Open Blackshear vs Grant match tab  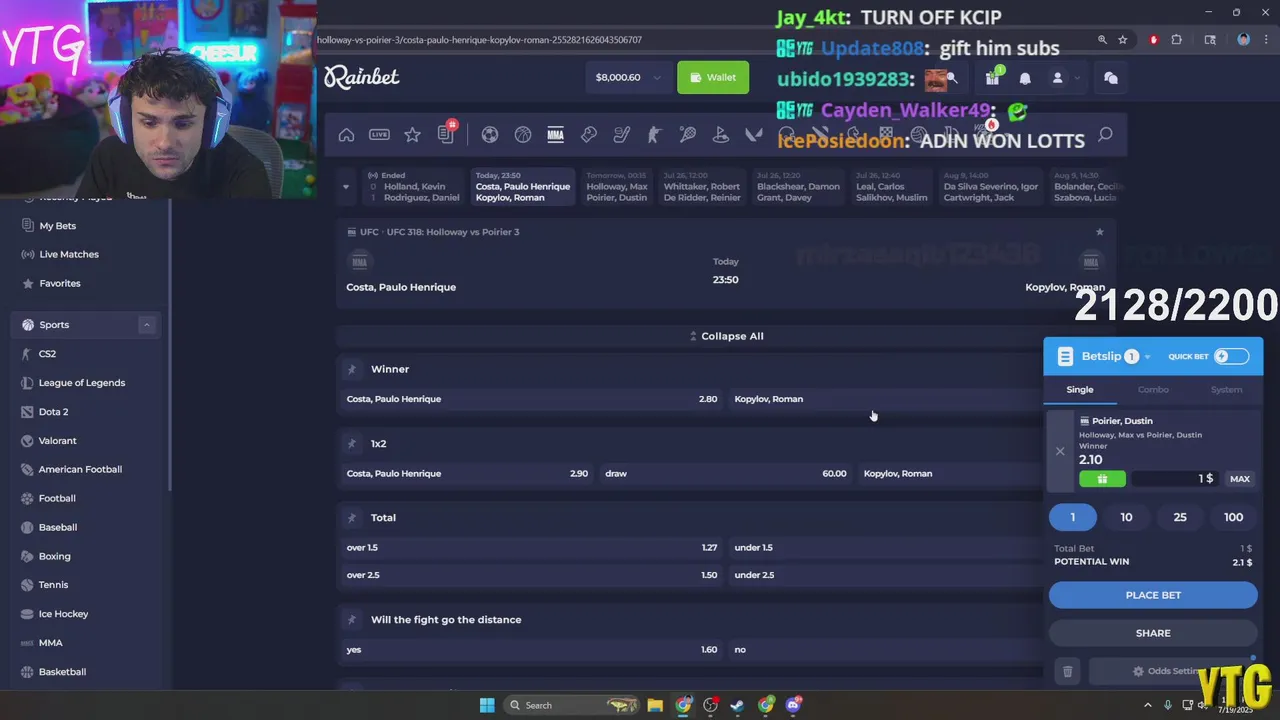(x=798, y=187)
